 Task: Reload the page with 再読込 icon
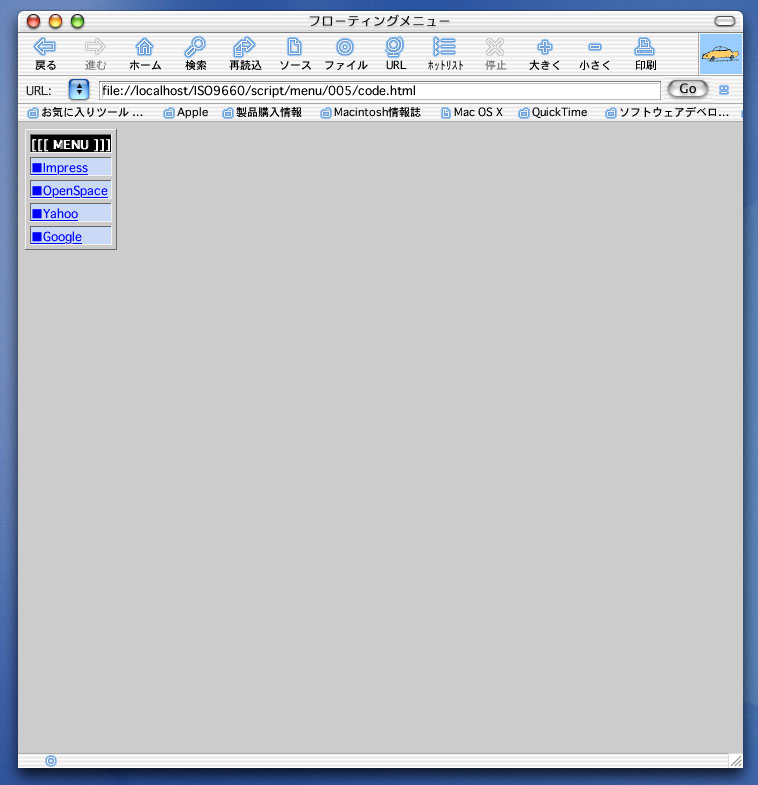[244, 47]
